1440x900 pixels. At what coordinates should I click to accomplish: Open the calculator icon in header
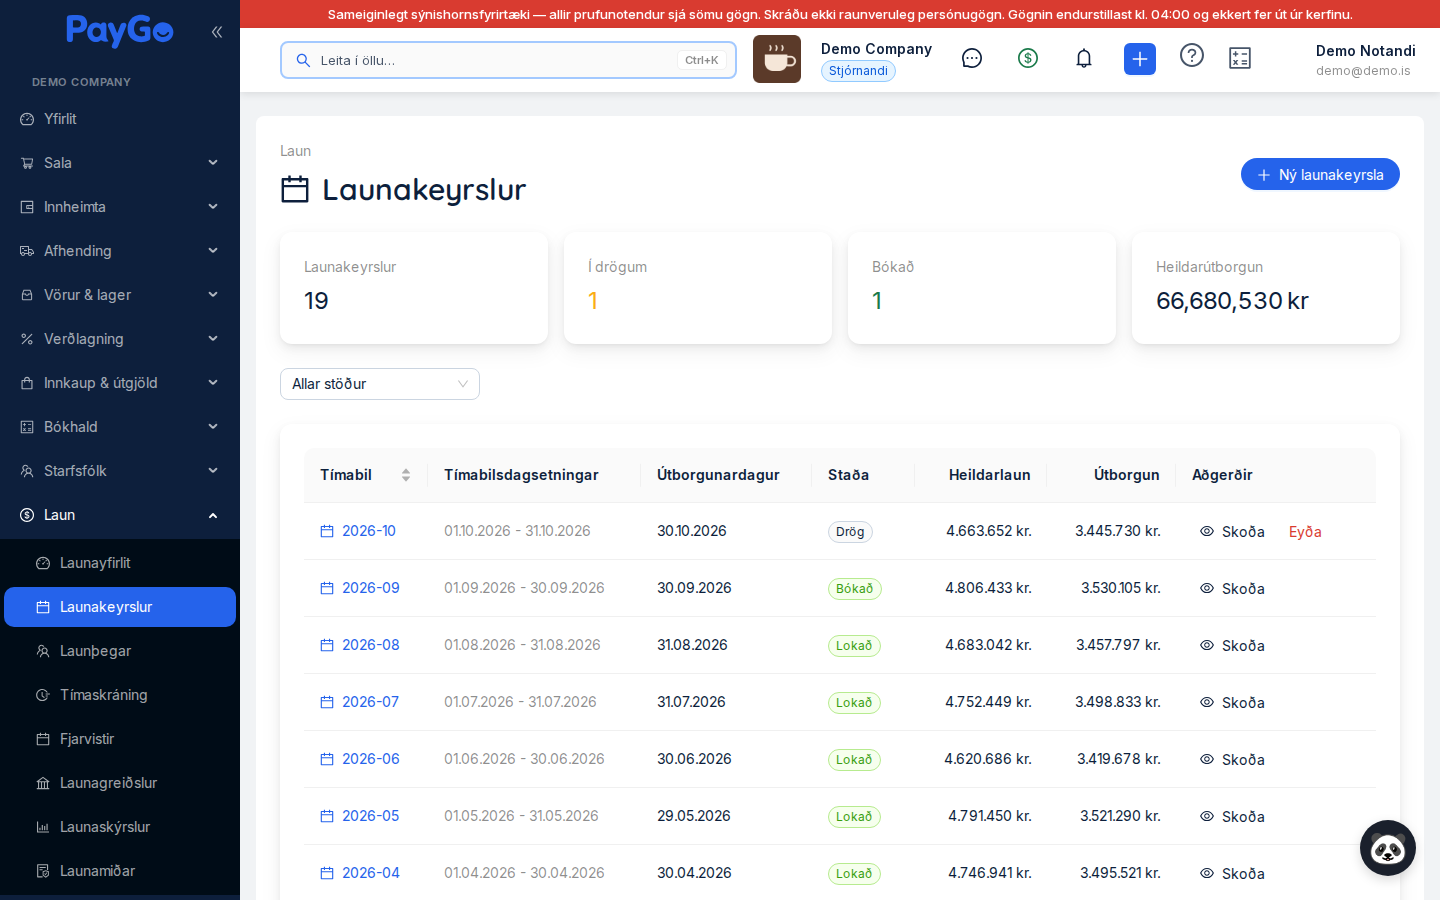1240,58
